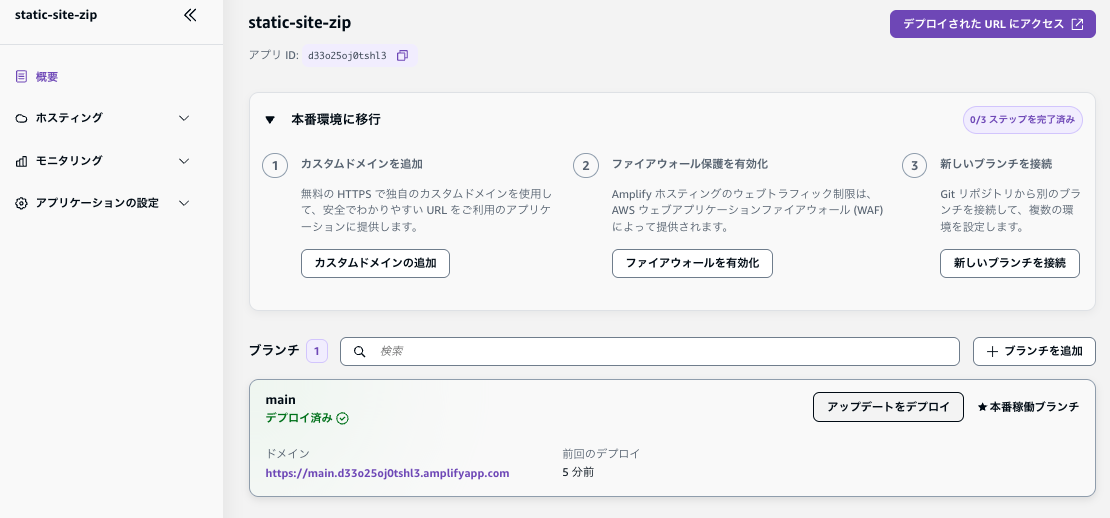The height and width of the screenshot is (518, 1110).
Task: Click the ファイアウォール保護を有効化 step heading
Action: (690, 165)
